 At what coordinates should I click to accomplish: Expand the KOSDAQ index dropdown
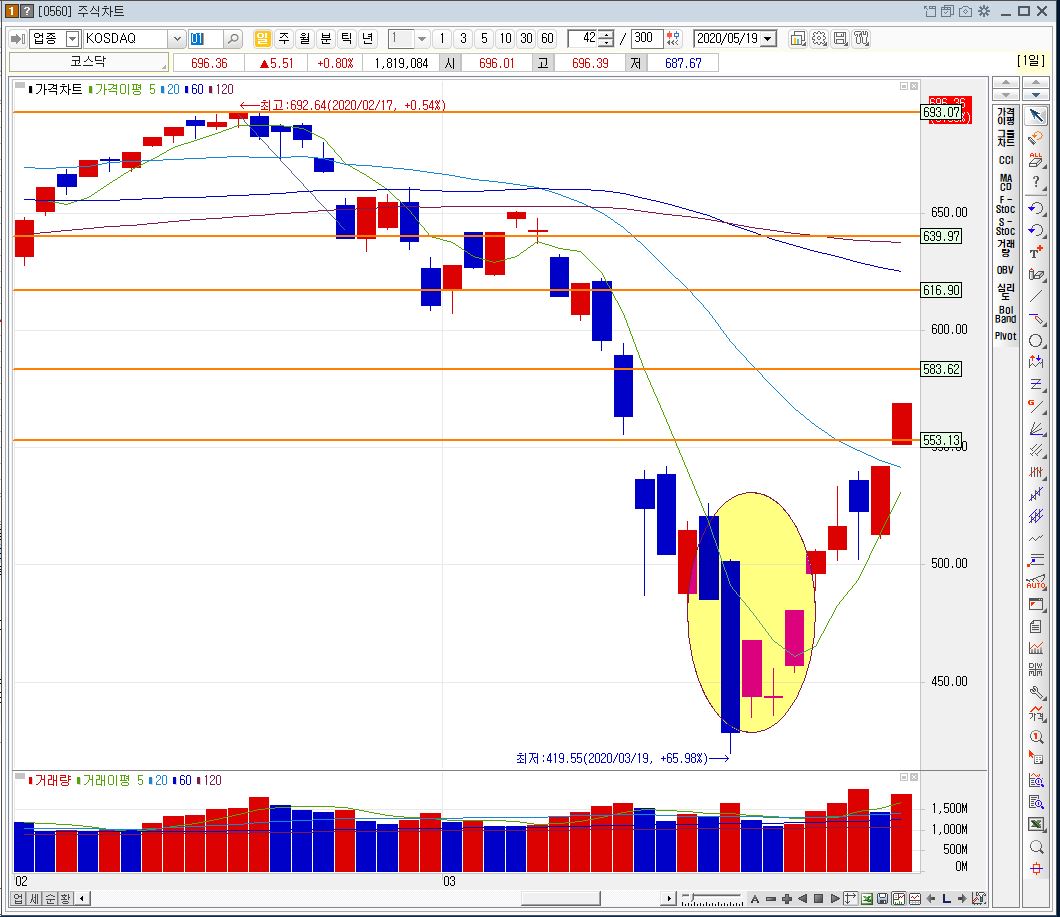(177, 39)
